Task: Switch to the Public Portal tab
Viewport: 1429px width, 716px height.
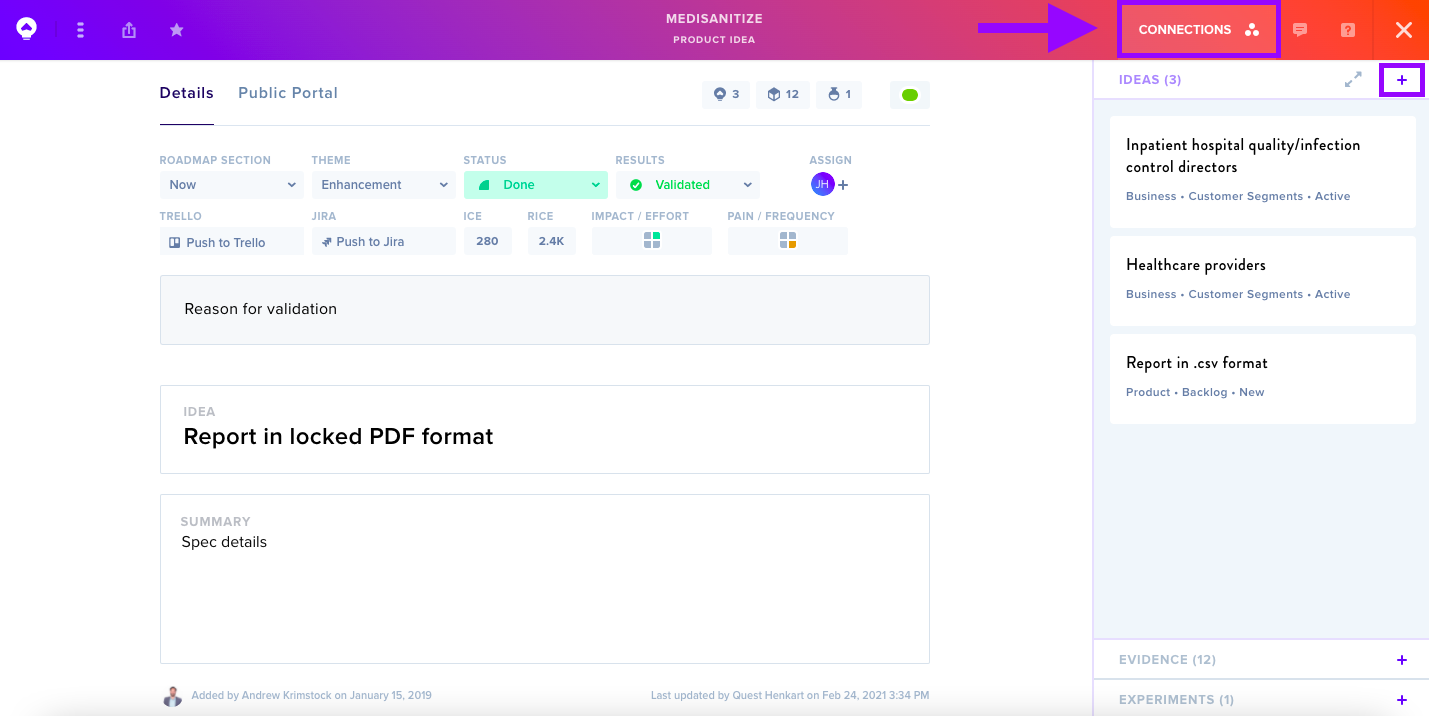Action: 288,93
